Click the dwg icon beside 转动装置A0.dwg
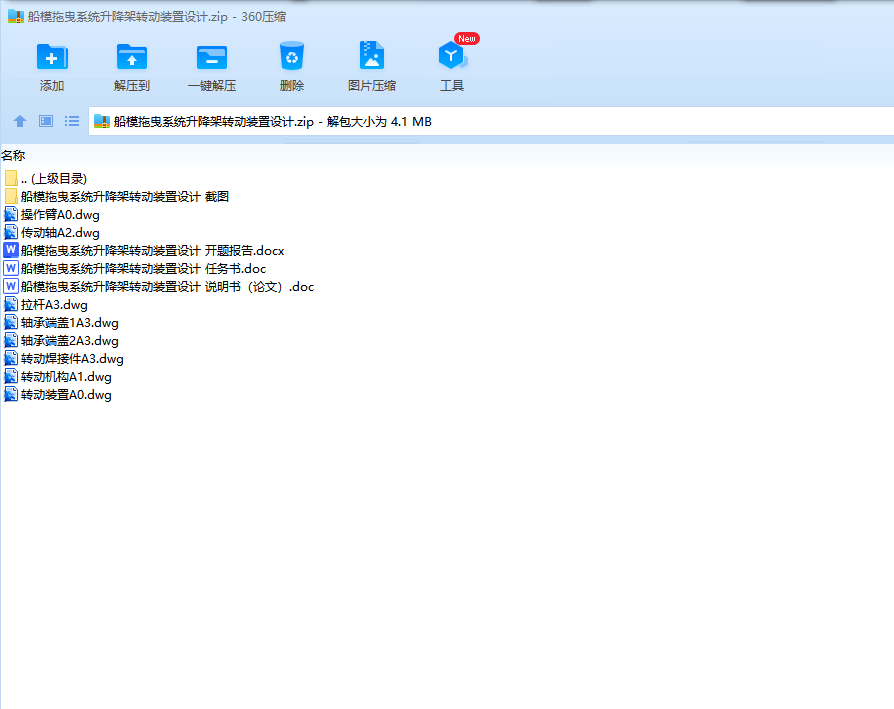Viewport: 894px width, 709px height. (x=11, y=395)
